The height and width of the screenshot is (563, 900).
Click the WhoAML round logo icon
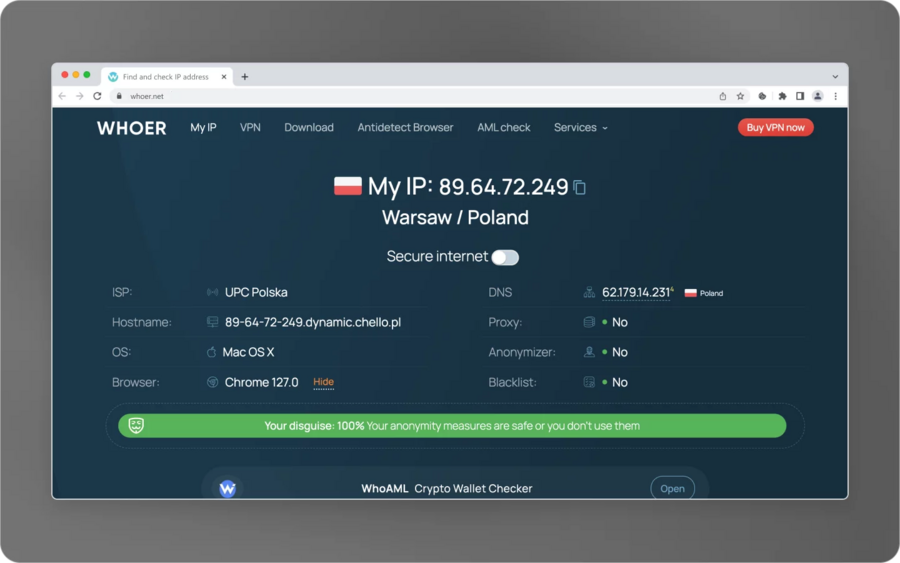pyautogui.click(x=227, y=488)
